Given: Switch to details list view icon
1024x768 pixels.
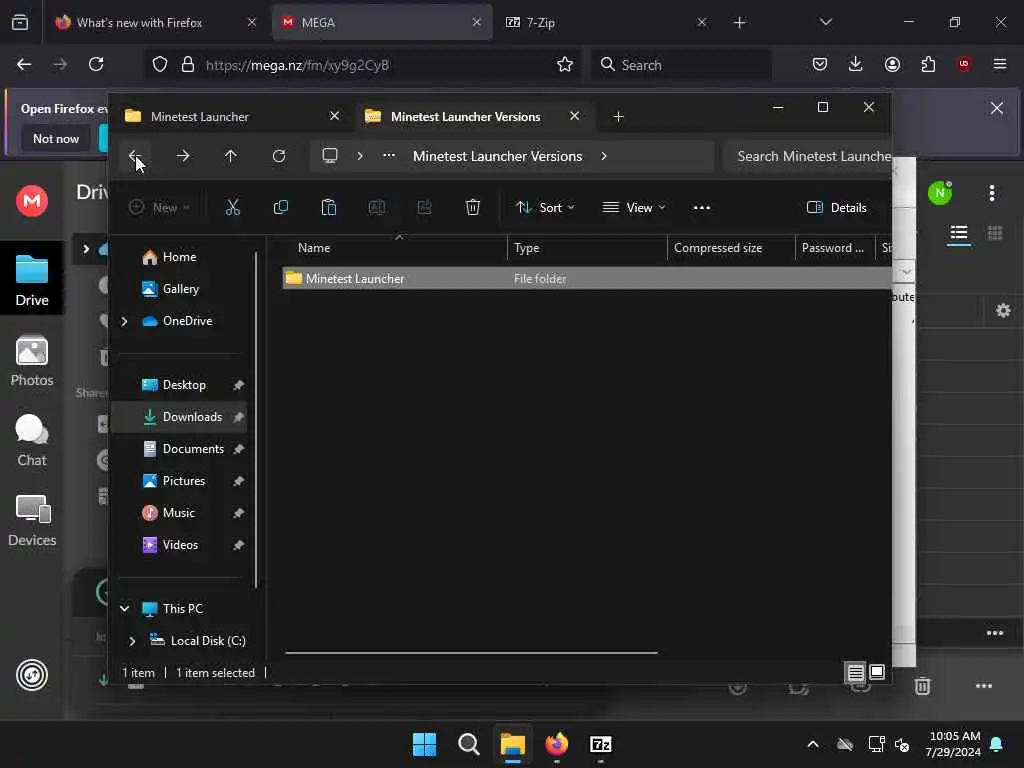Looking at the screenshot, I should [x=856, y=672].
